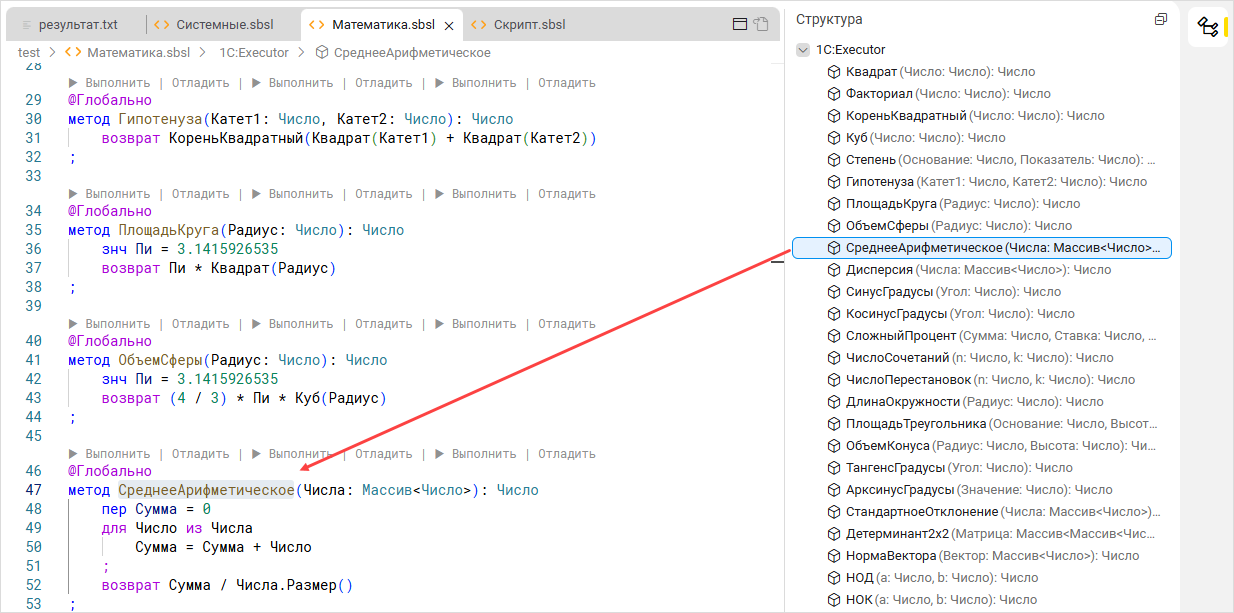Click first Отладить link above ПлощадьКруга method
This screenshot has width=1234, height=613.
coord(200,194)
